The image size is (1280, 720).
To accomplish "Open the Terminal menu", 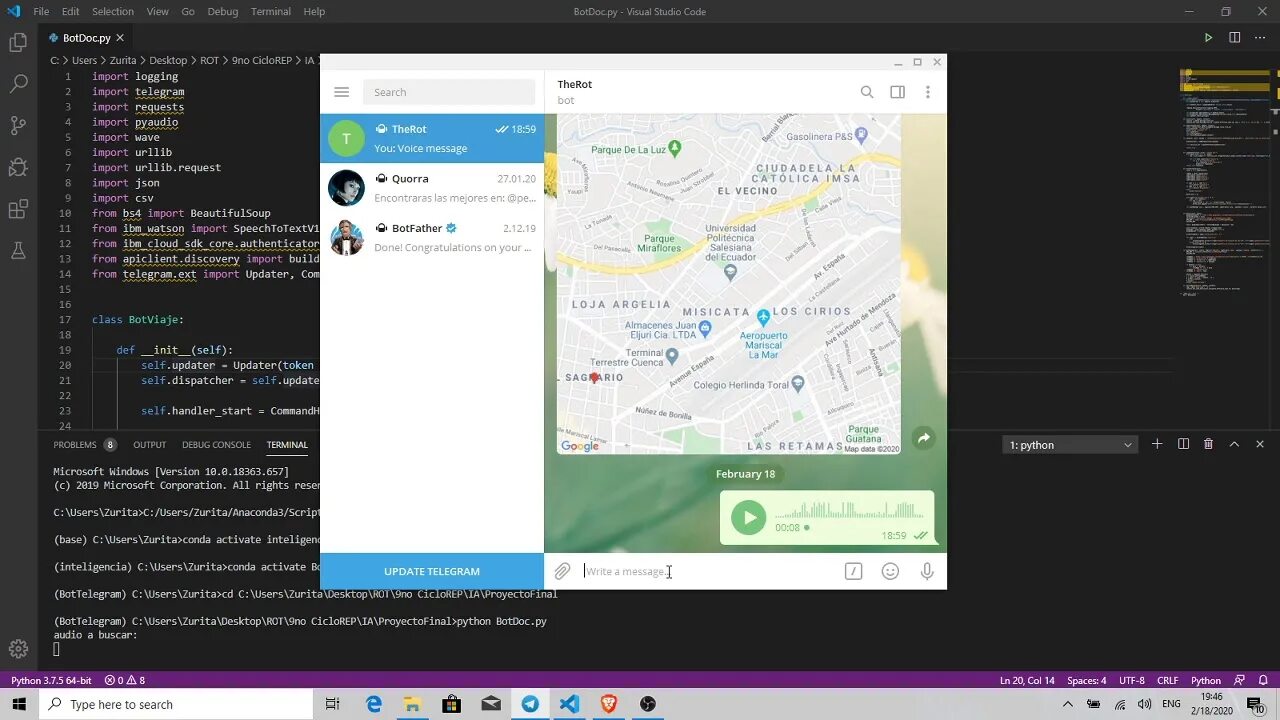I will (x=271, y=12).
